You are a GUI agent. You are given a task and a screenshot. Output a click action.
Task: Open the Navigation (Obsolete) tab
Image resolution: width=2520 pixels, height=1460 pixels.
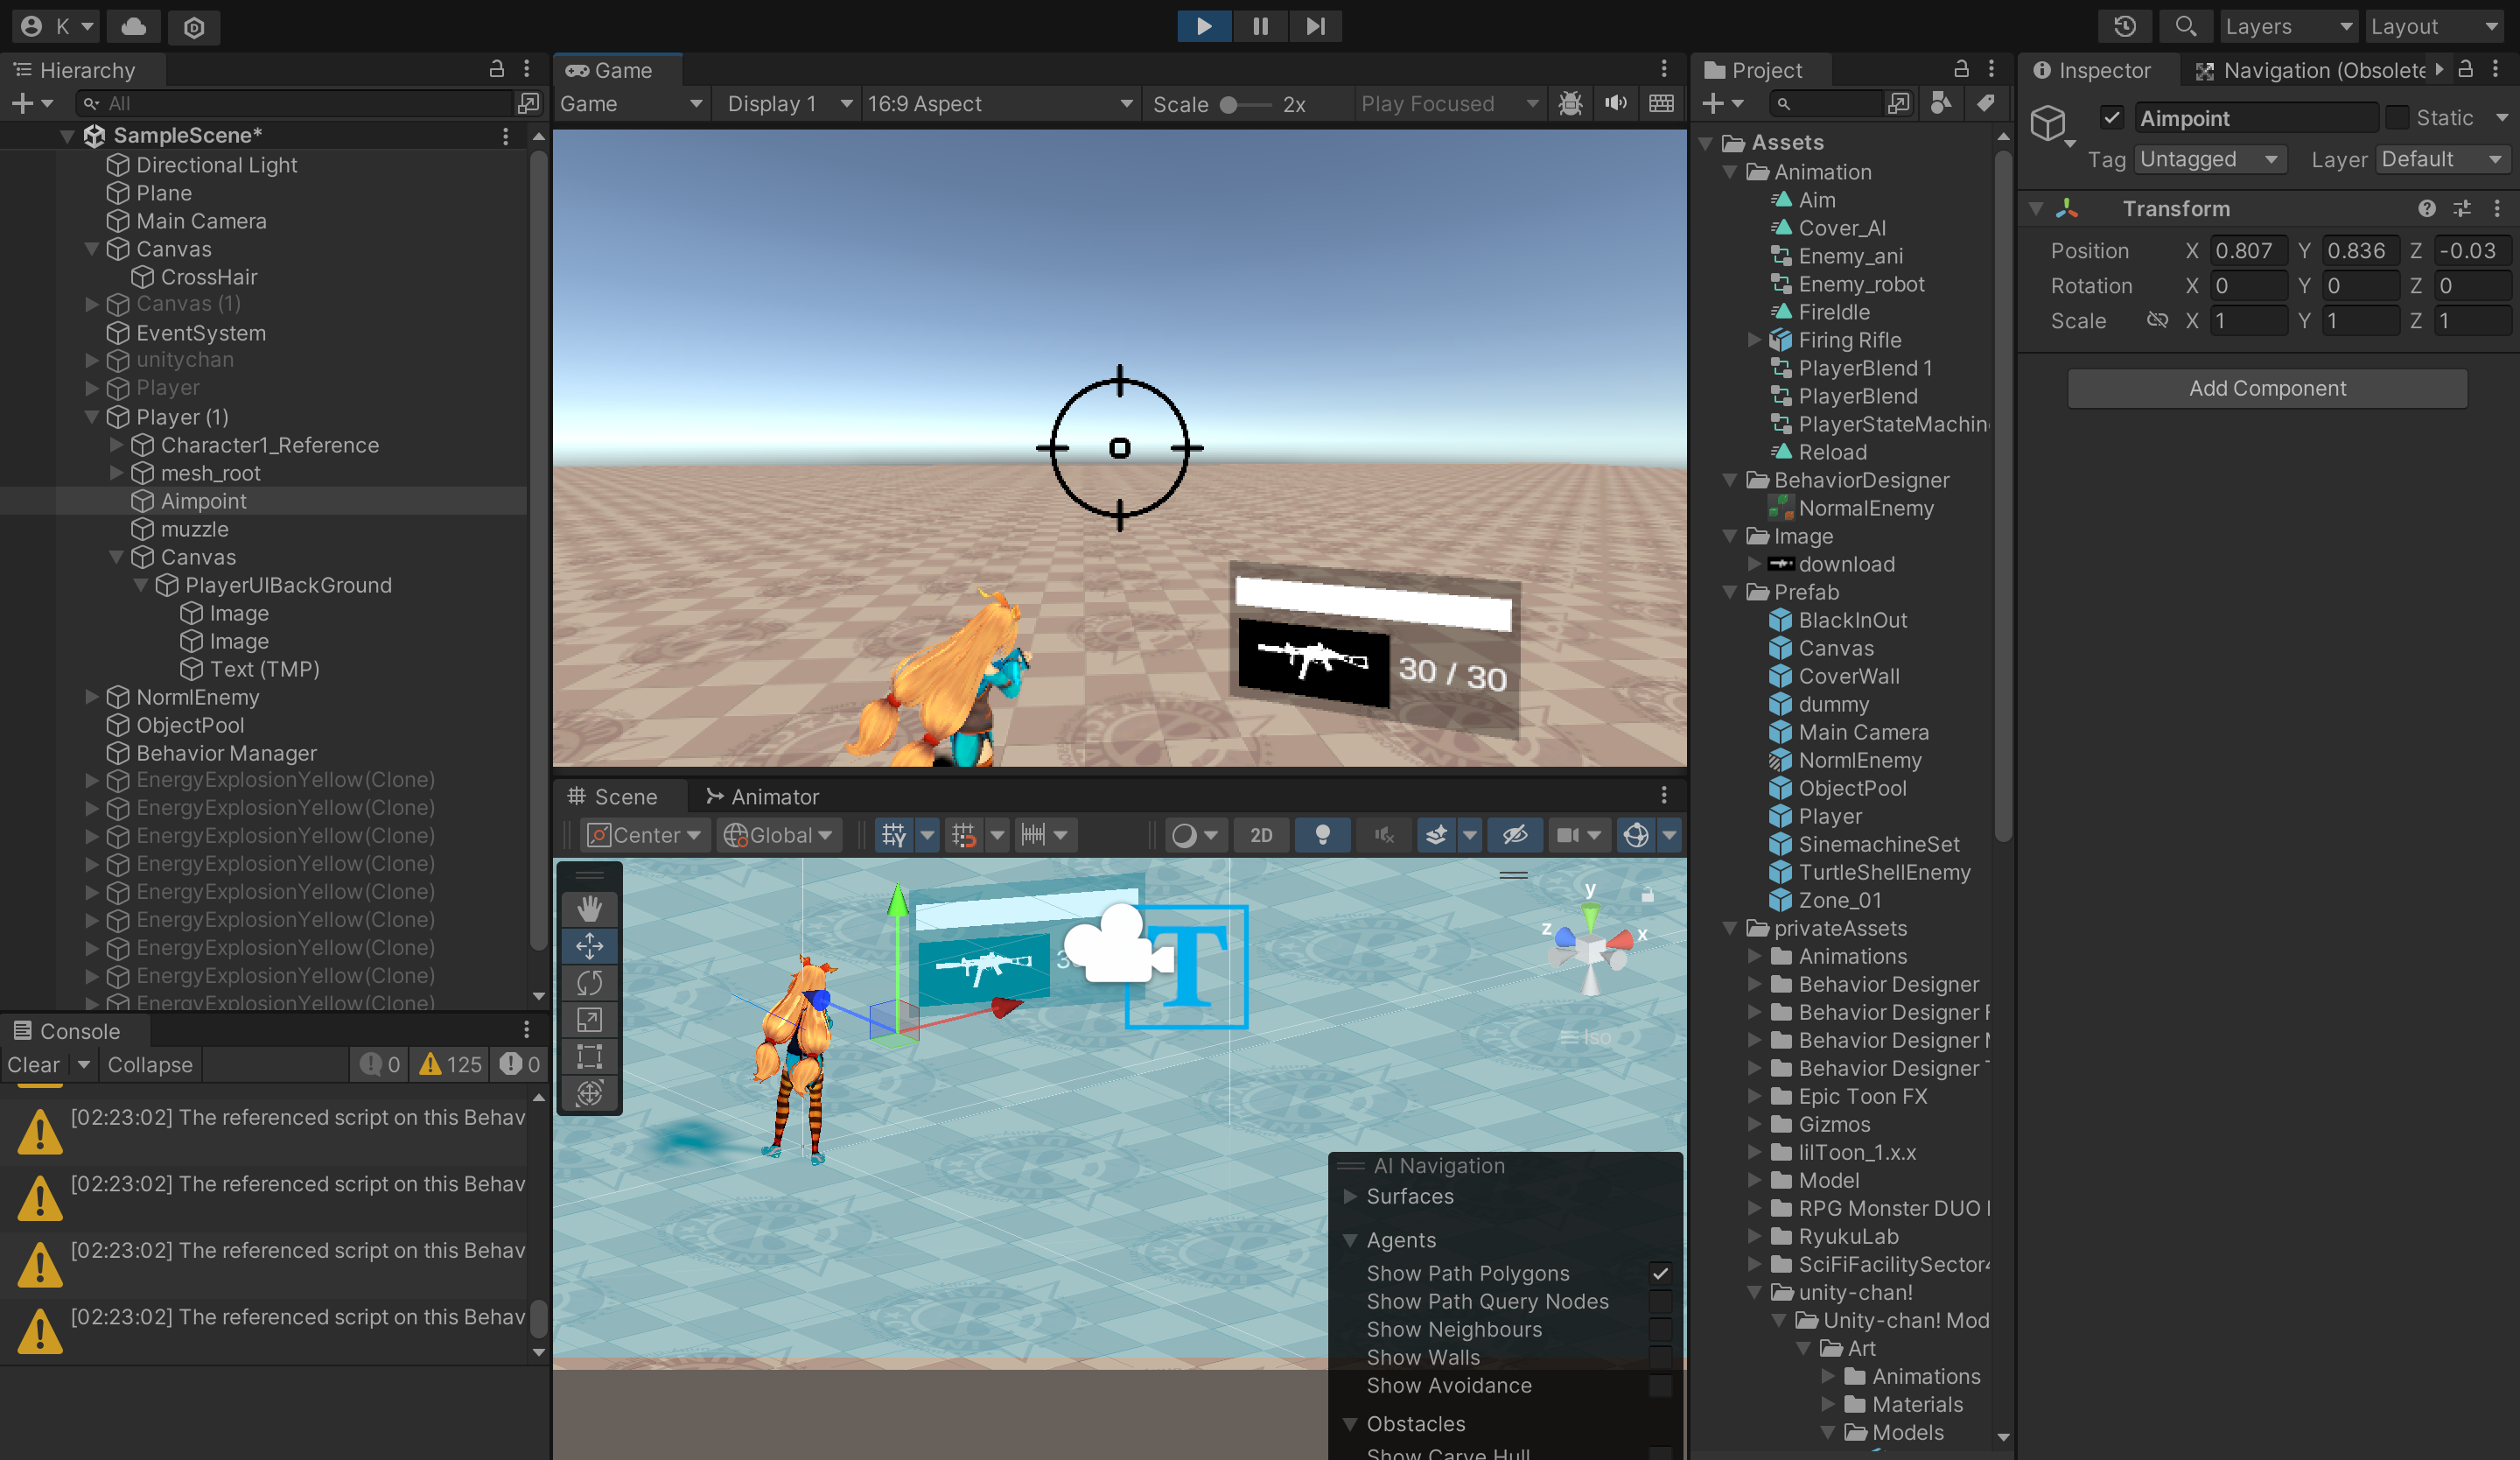tap(2311, 70)
